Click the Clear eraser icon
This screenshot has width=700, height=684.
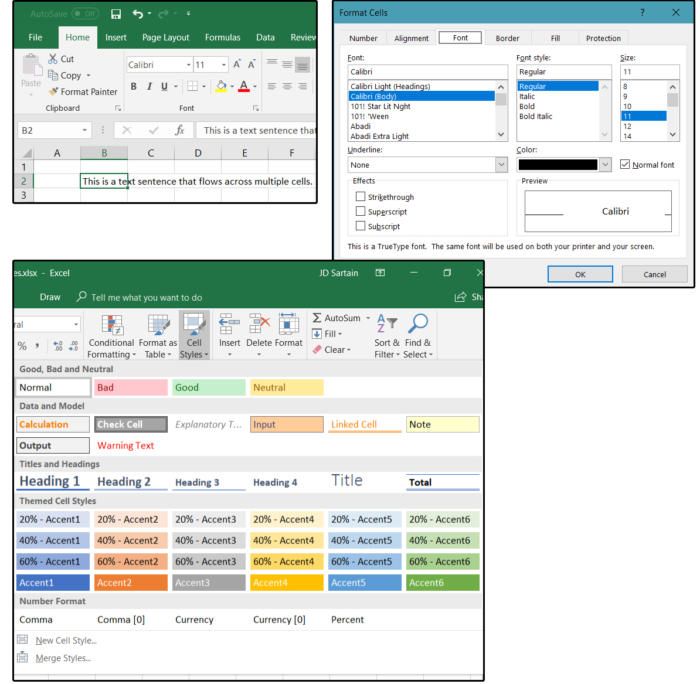(x=317, y=350)
